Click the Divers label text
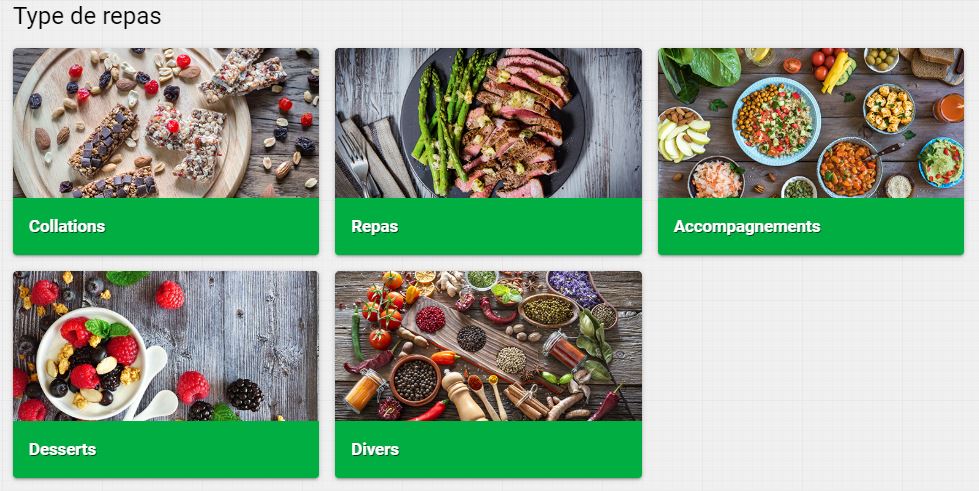This screenshot has width=979, height=491. pyautogui.click(x=375, y=449)
